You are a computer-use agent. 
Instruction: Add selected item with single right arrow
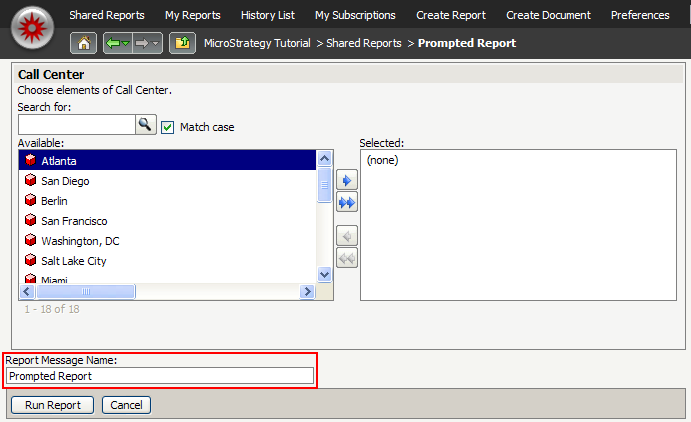[347, 180]
